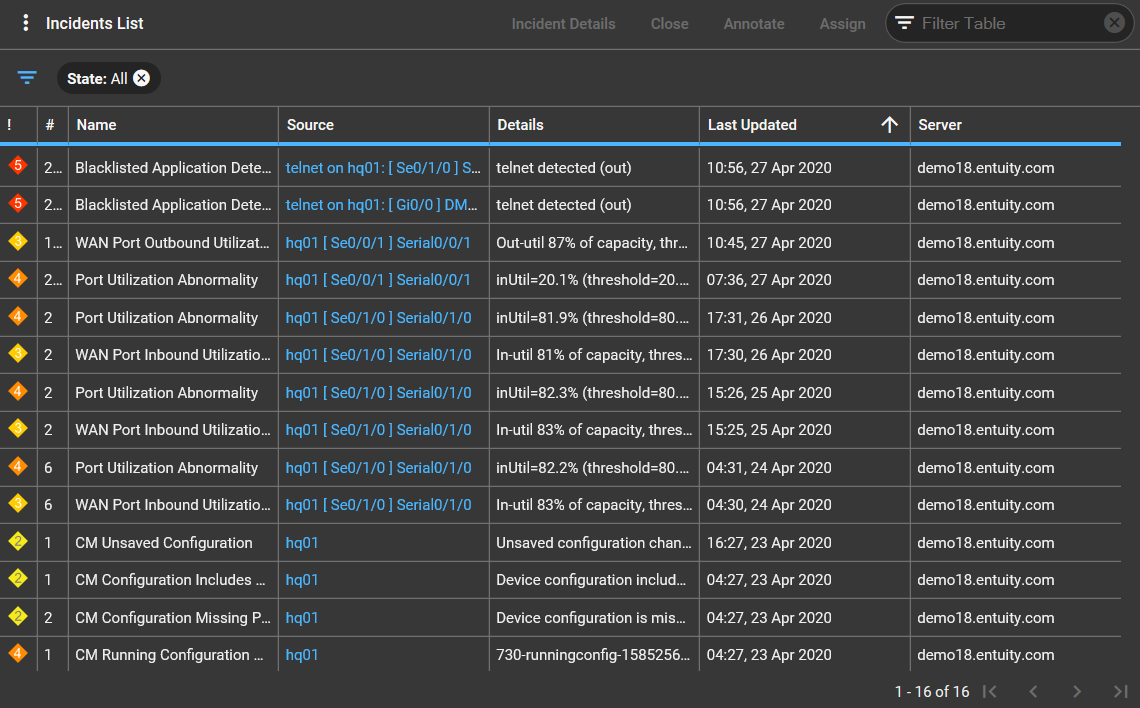Select 'CM Configuration Includes ...' name cell
This screenshot has height=708, width=1140.
point(173,580)
